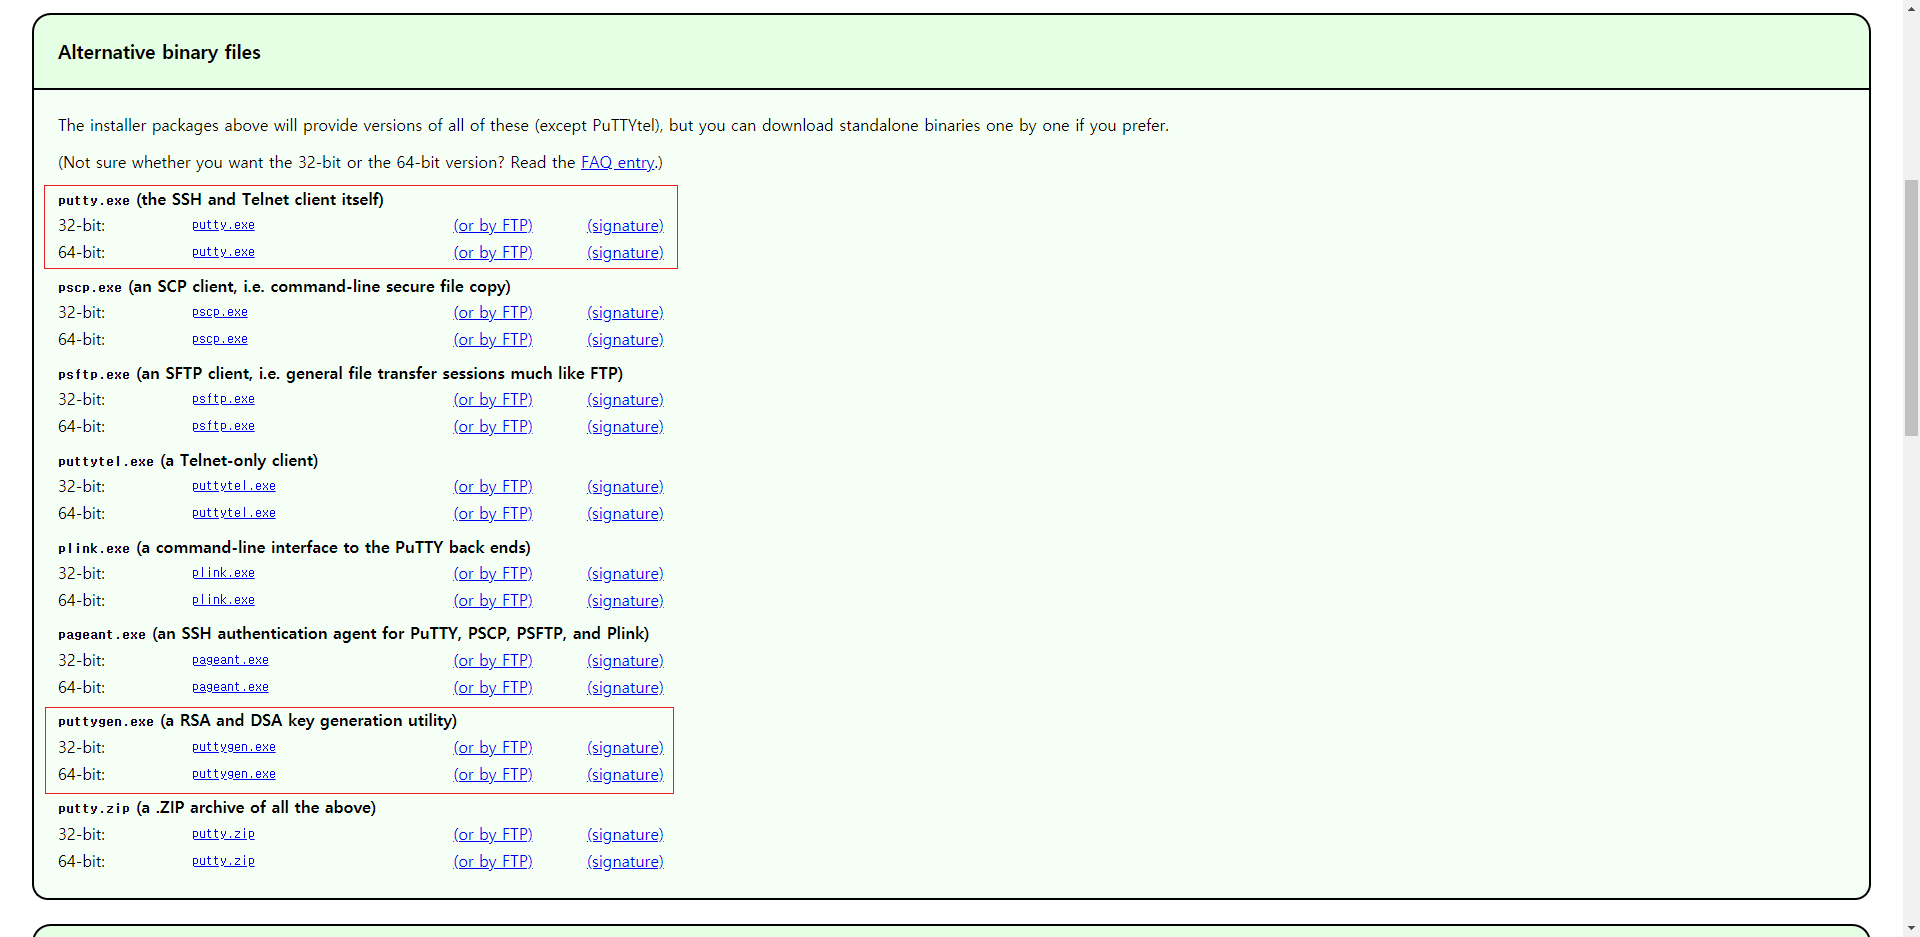
Task: Click the page scrollbar thumb
Action: [1911, 308]
